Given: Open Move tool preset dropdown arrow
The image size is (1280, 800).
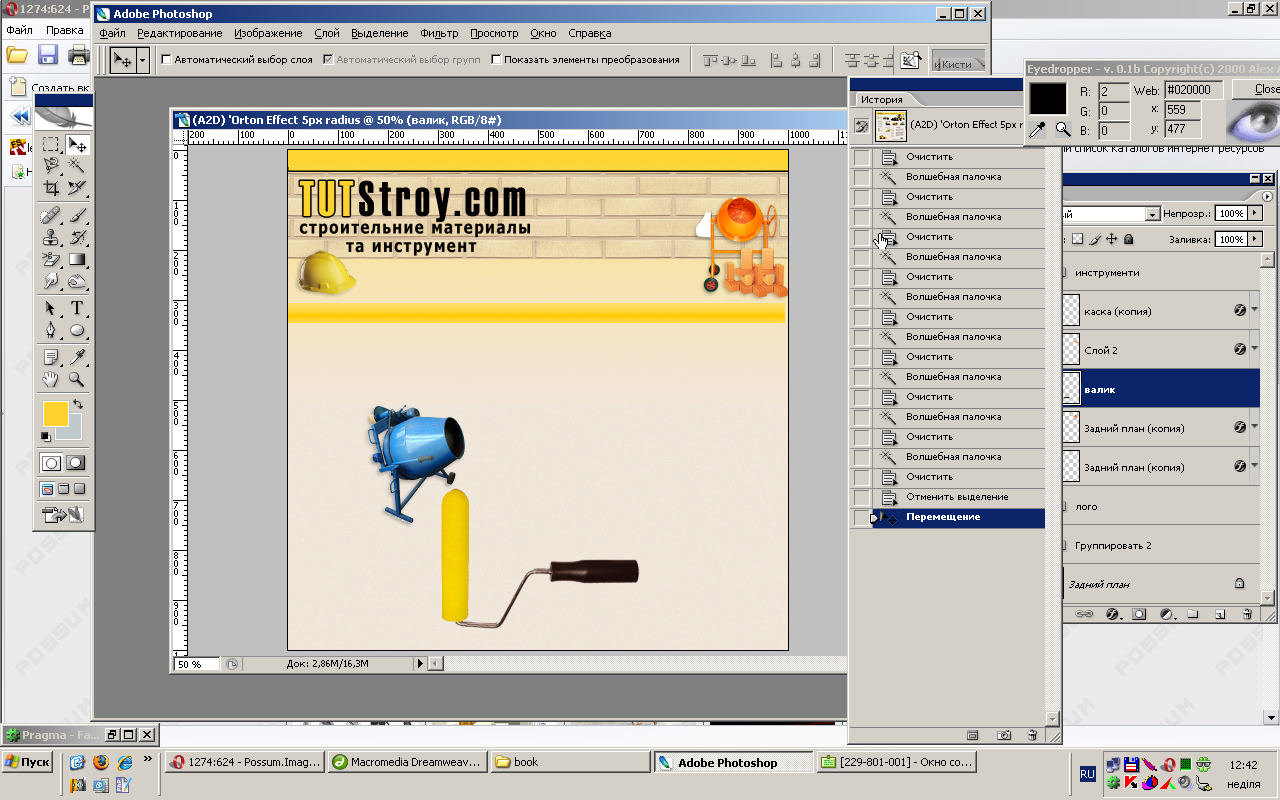Looking at the screenshot, I should coord(142,60).
